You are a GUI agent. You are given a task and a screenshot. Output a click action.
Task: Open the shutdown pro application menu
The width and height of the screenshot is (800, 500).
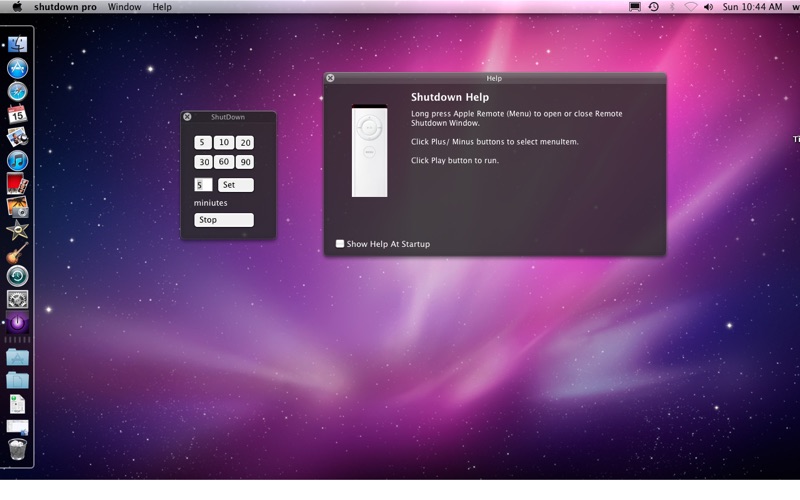point(65,7)
